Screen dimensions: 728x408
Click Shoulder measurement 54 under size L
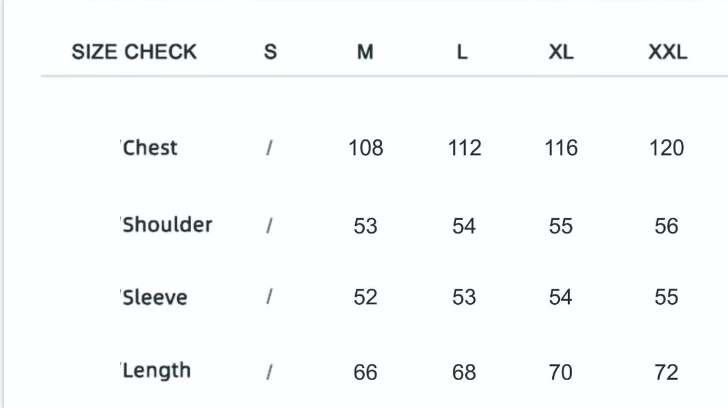(464, 227)
